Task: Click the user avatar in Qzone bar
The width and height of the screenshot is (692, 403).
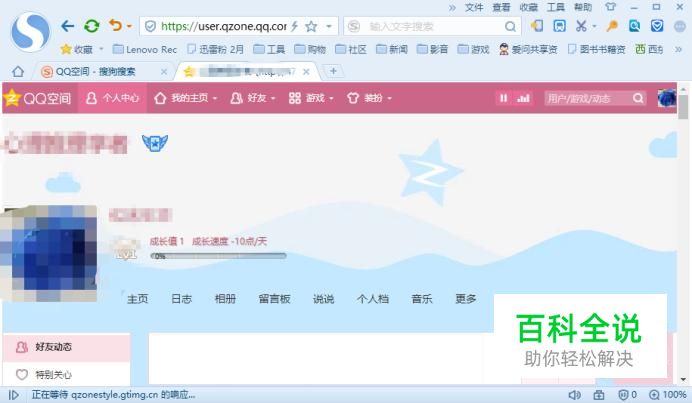Action: 666,98
